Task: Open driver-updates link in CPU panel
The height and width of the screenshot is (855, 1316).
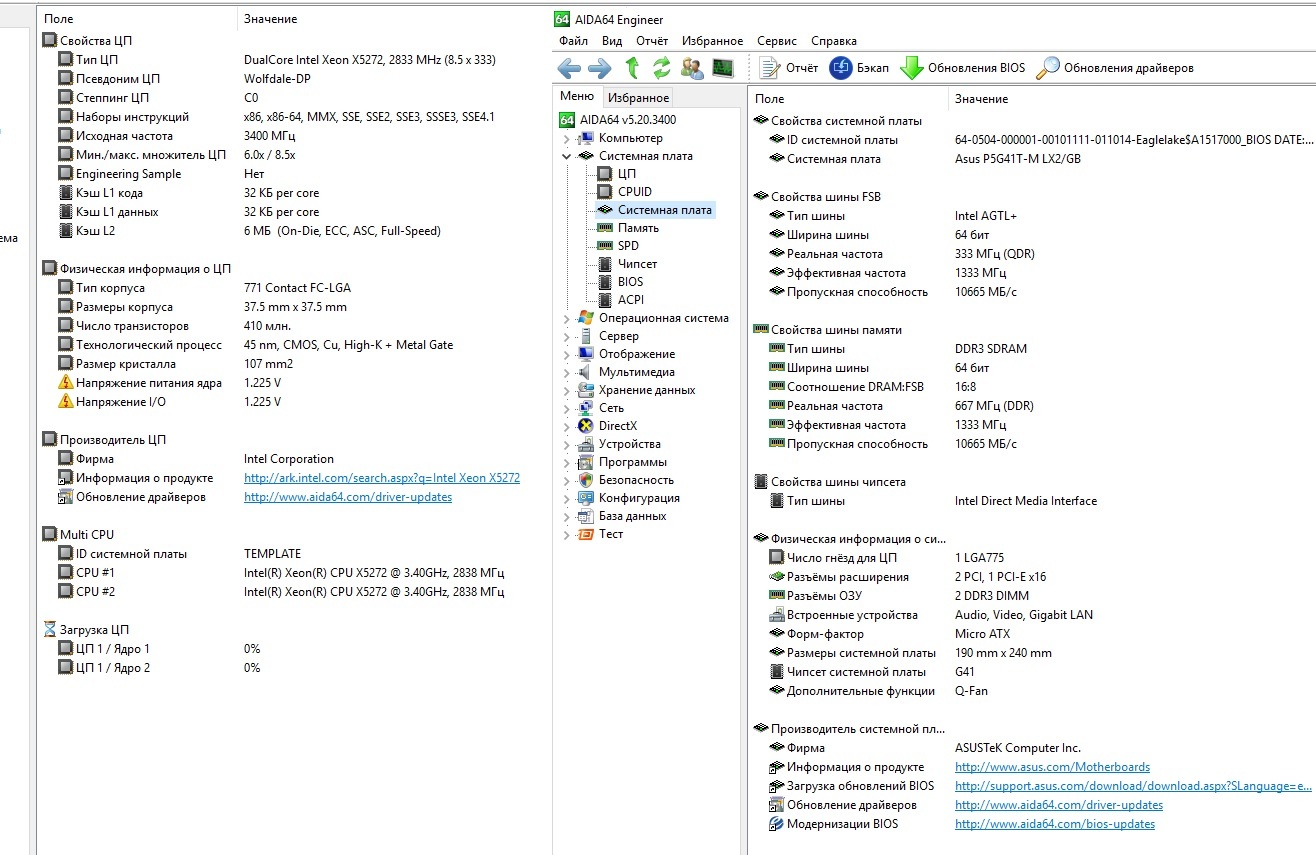Action: click(348, 497)
